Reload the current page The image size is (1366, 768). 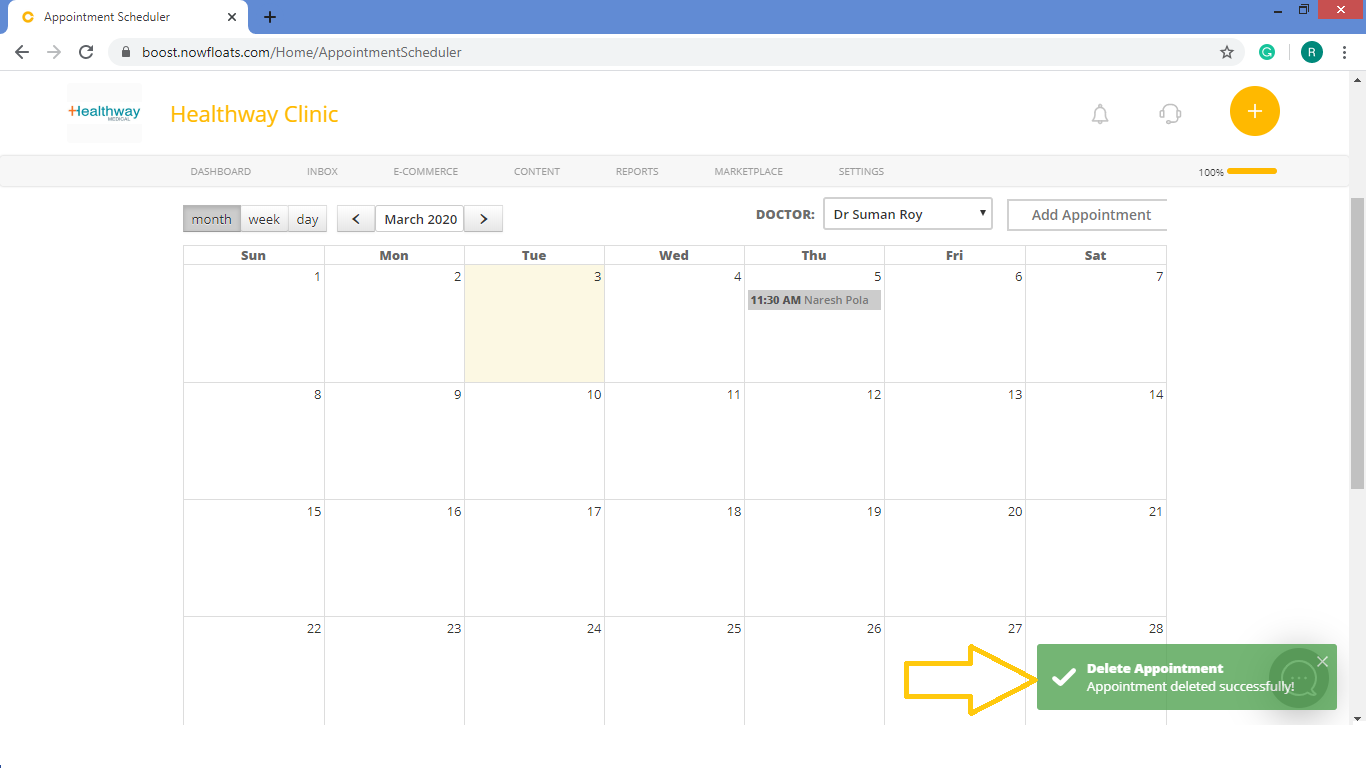pos(86,52)
